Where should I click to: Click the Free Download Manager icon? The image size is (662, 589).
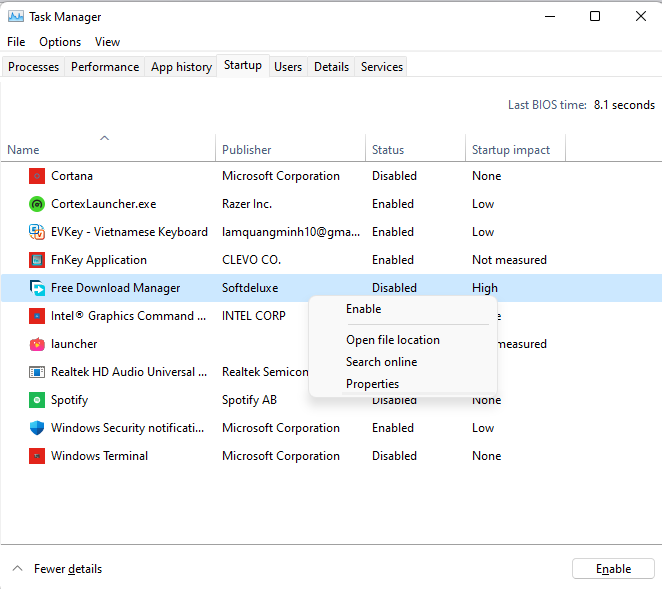coord(37,288)
